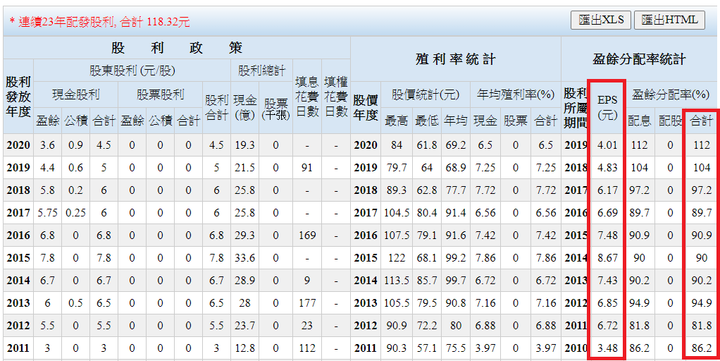Click EPS value 3.48

(607, 348)
